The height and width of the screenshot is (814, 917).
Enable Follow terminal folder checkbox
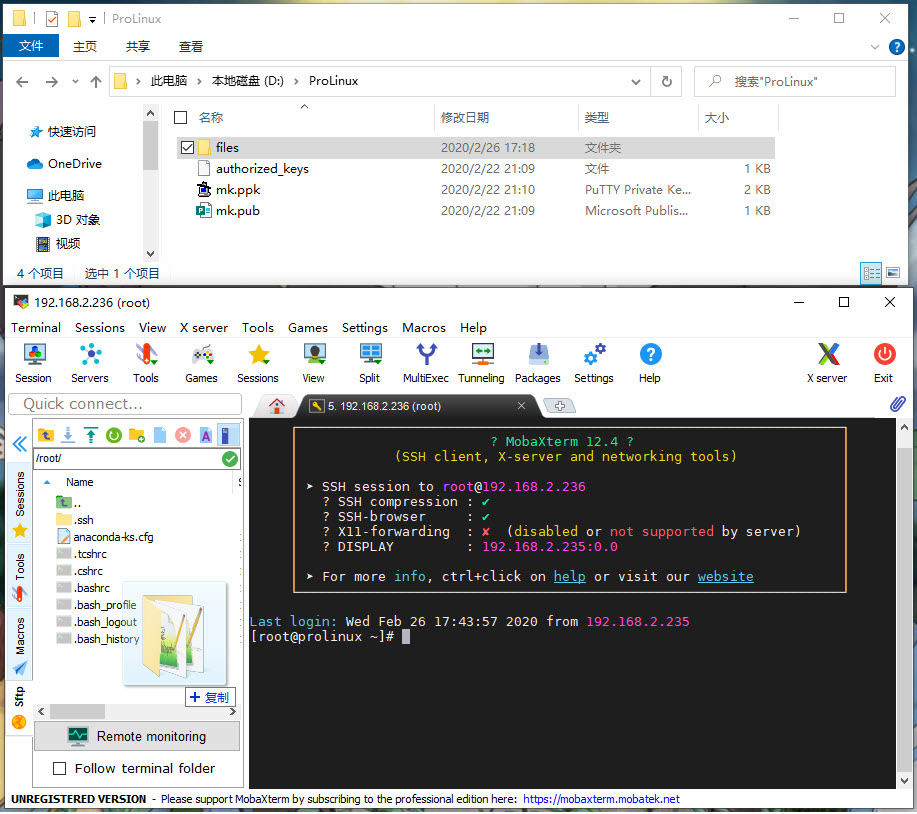click(59, 768)
